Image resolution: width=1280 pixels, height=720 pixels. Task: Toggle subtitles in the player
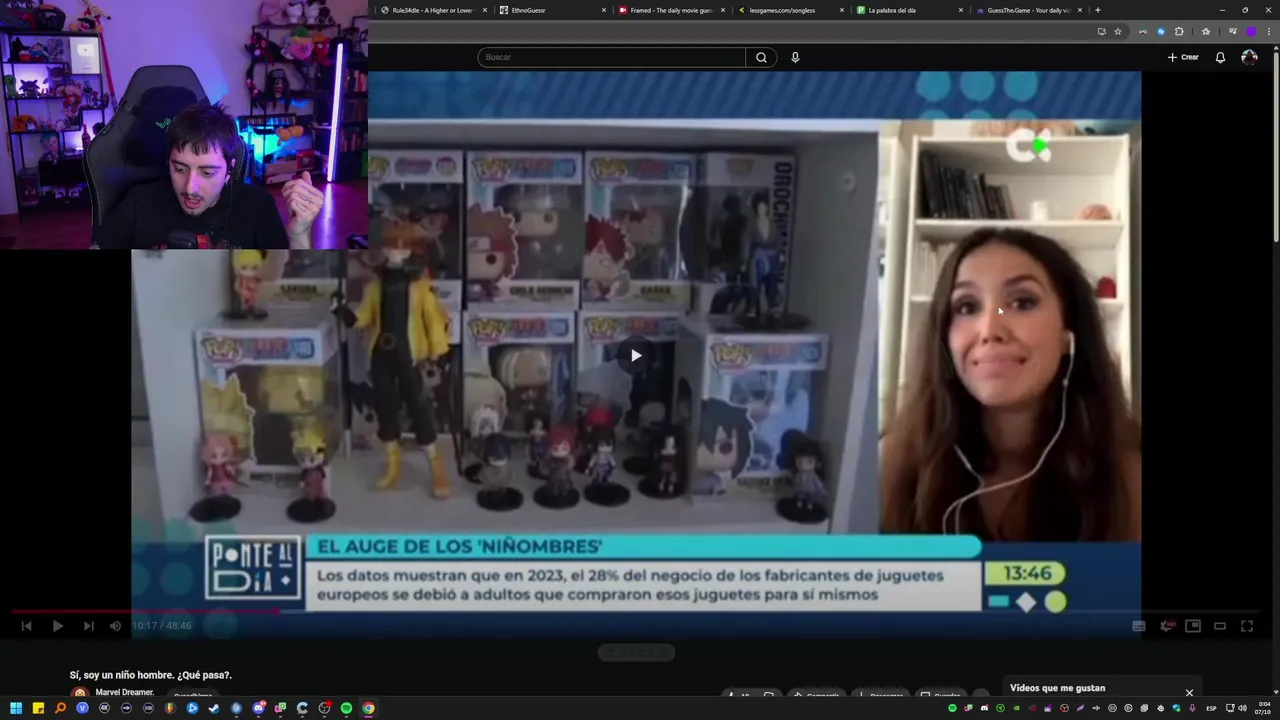tap(1138, 626)
